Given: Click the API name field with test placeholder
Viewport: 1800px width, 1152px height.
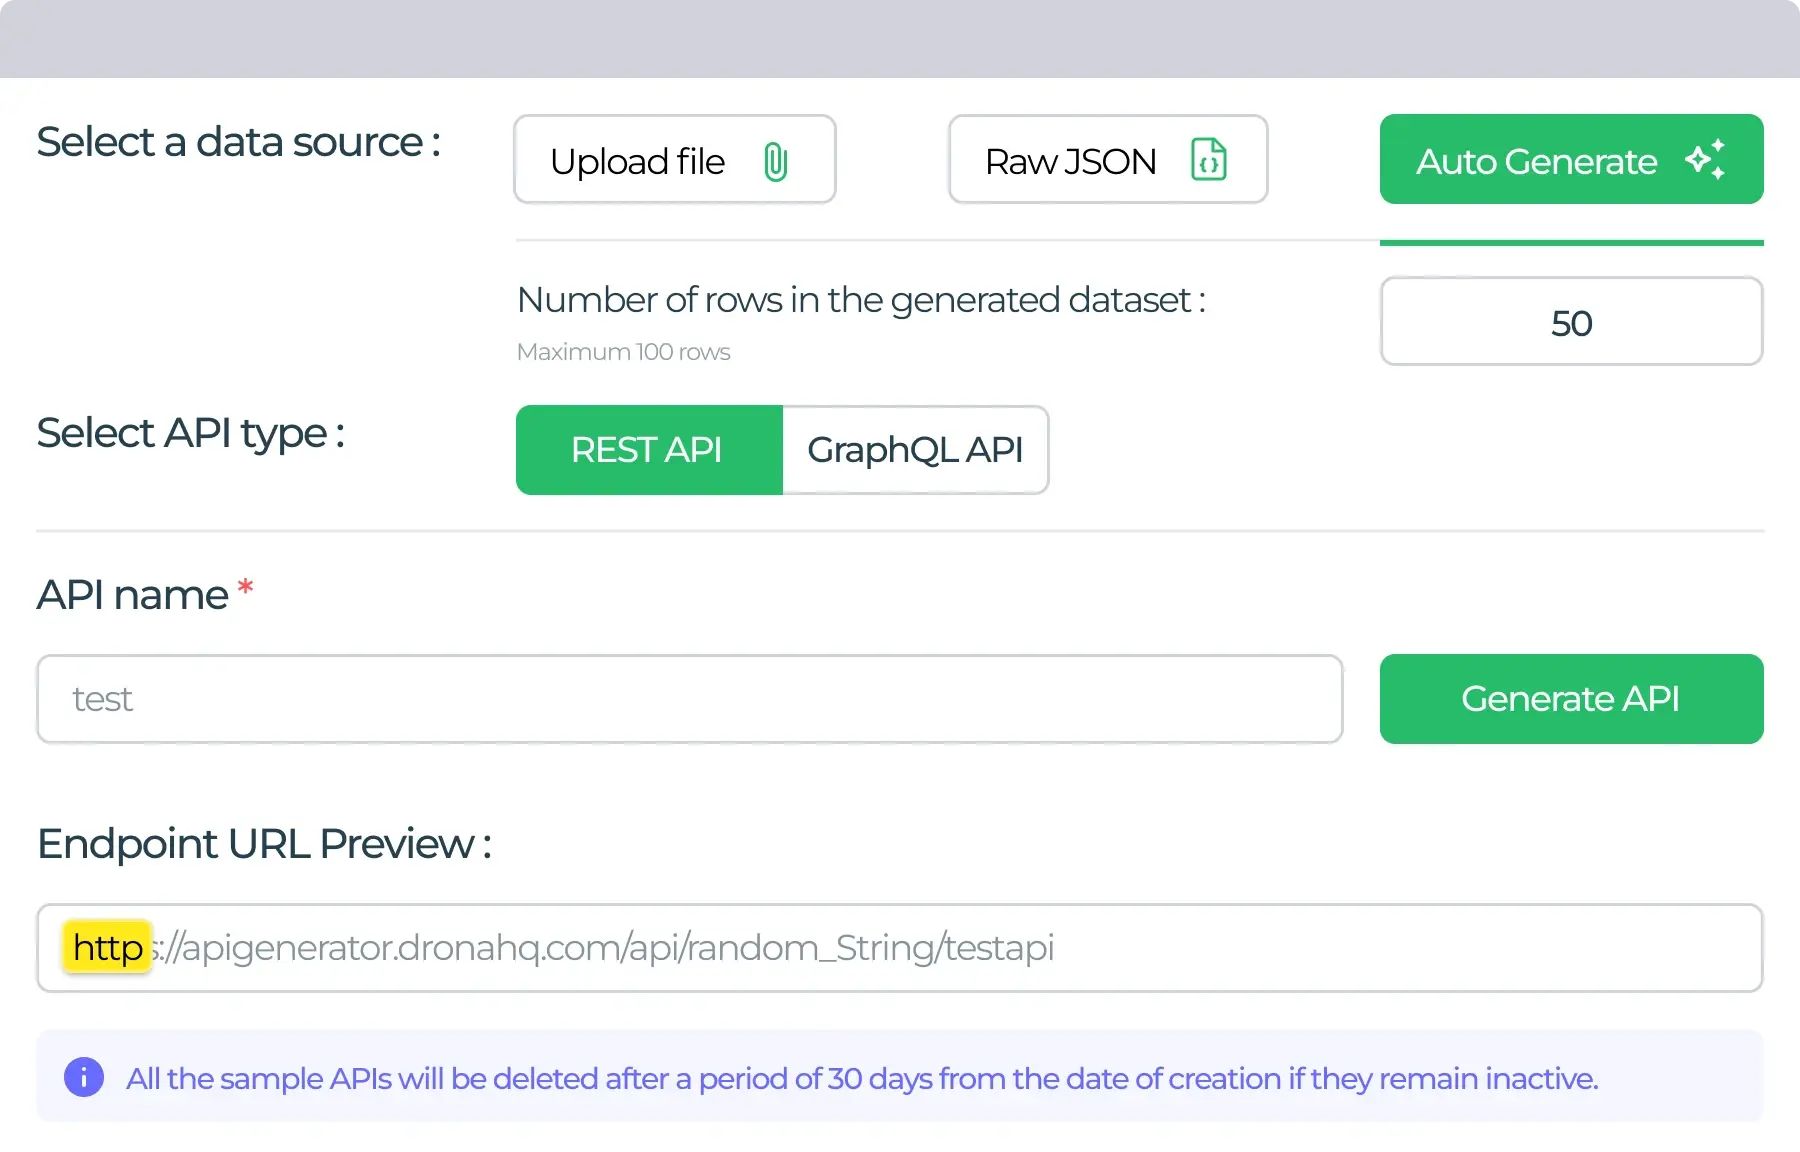Looking at the screenshot, I should [x=688, y=699].
